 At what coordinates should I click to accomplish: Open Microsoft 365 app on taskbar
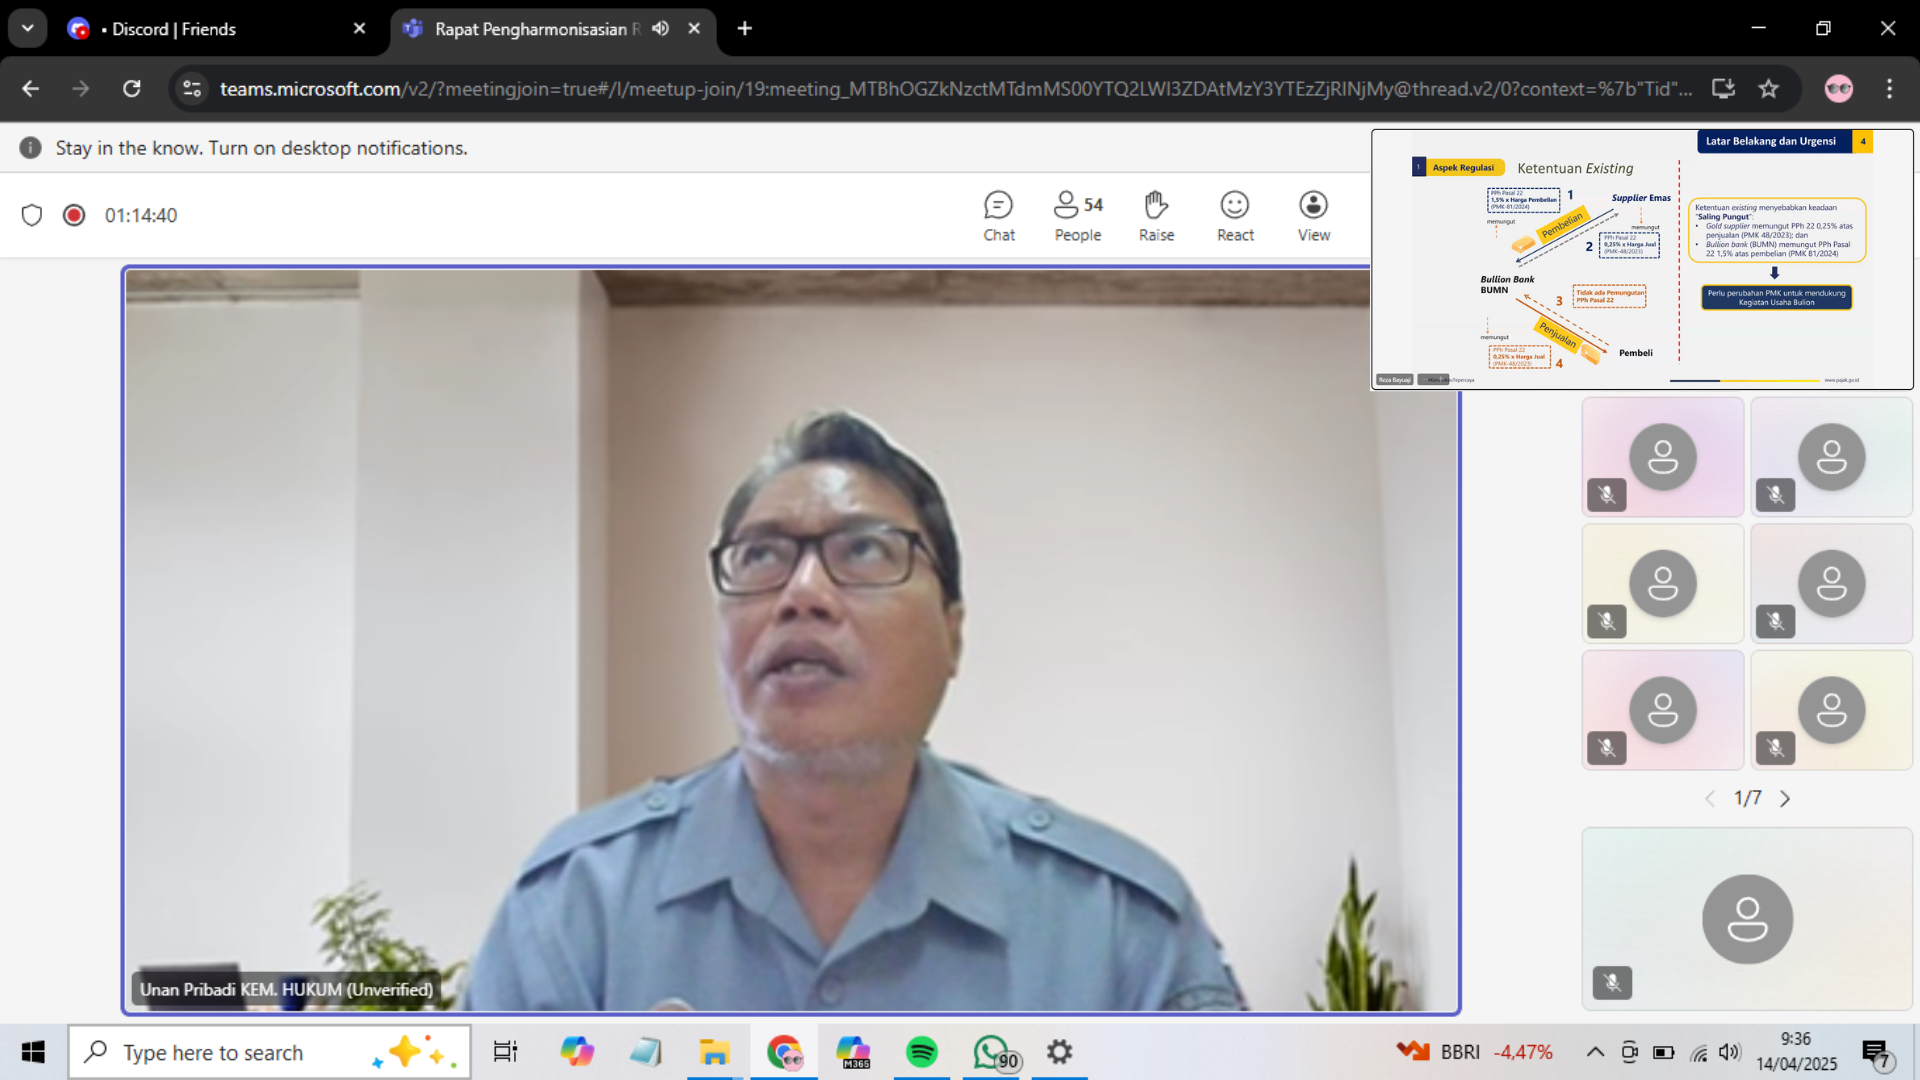[853, 1052]
